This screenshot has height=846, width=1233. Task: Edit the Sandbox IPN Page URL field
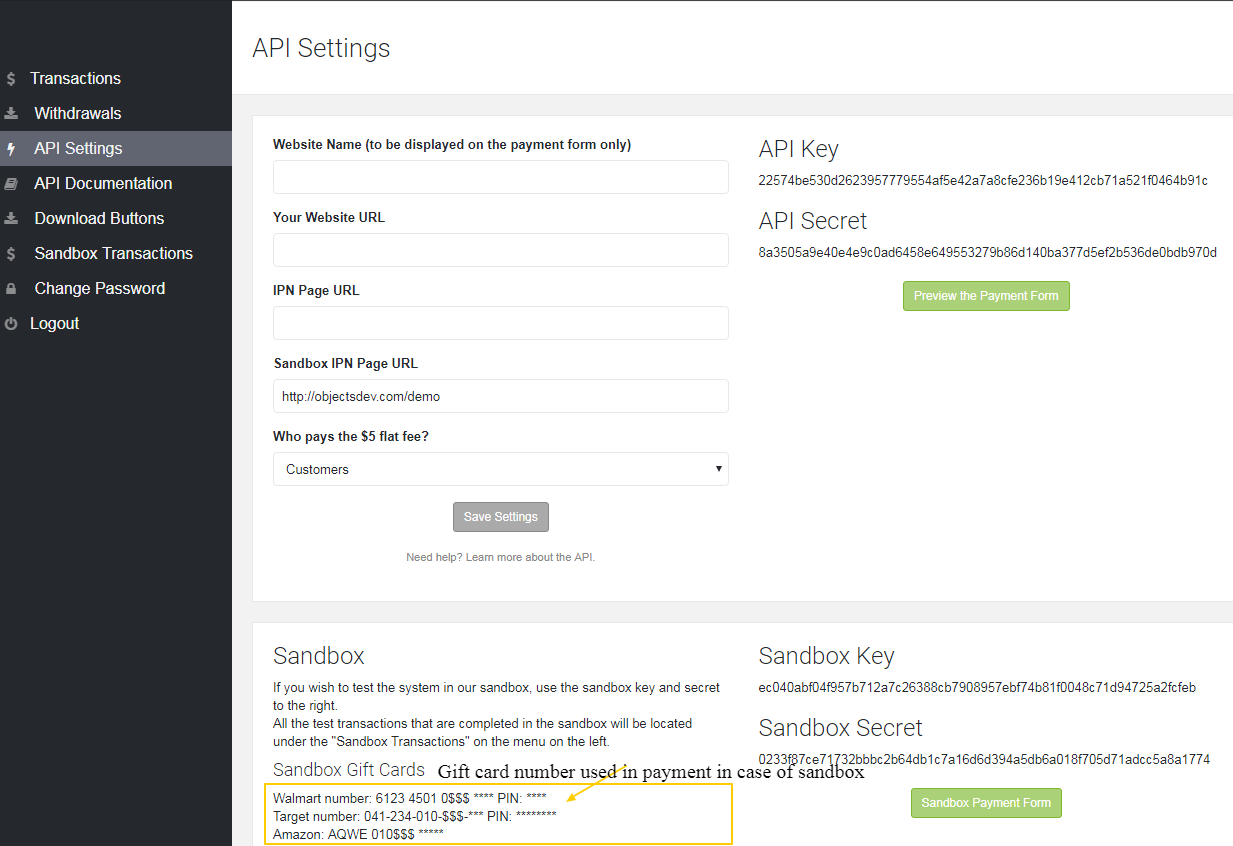coord(501,396)
